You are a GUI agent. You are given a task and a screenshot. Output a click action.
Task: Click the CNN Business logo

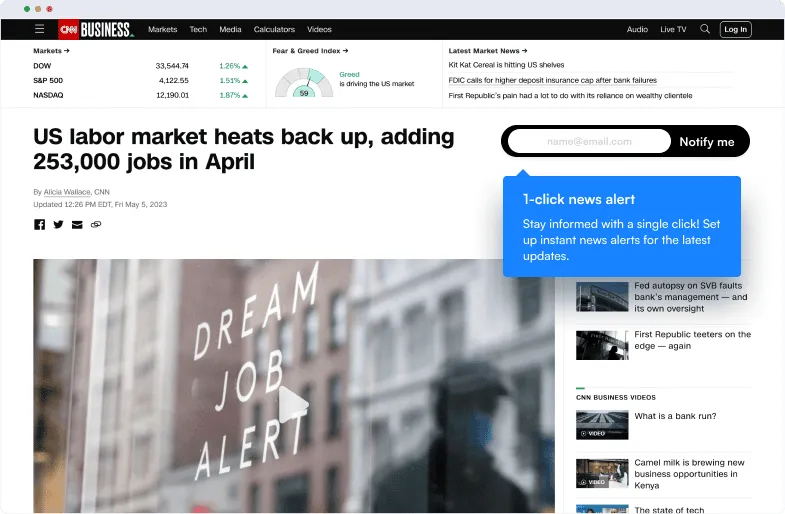pos(96,30)
